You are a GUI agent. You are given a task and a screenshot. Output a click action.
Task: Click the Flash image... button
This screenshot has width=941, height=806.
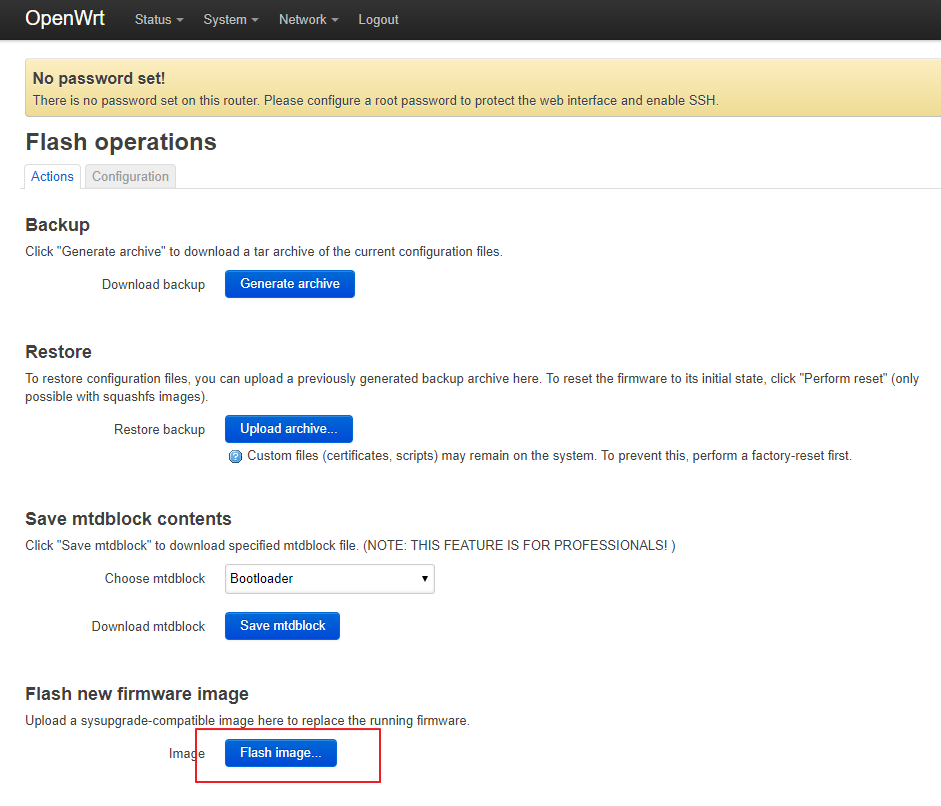coord(281,753)
